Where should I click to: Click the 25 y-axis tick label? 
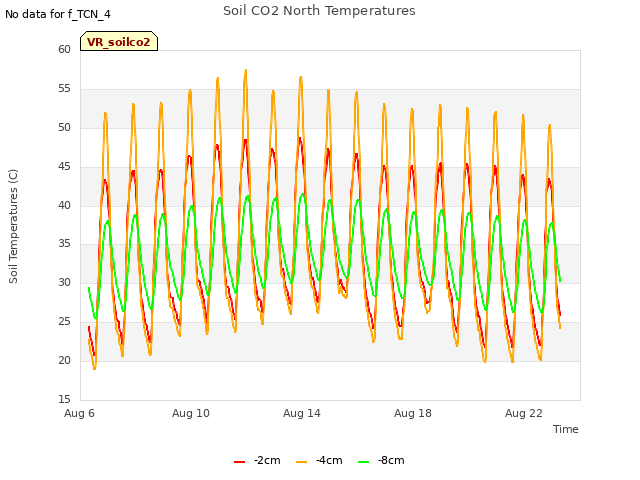coord(64,322)
